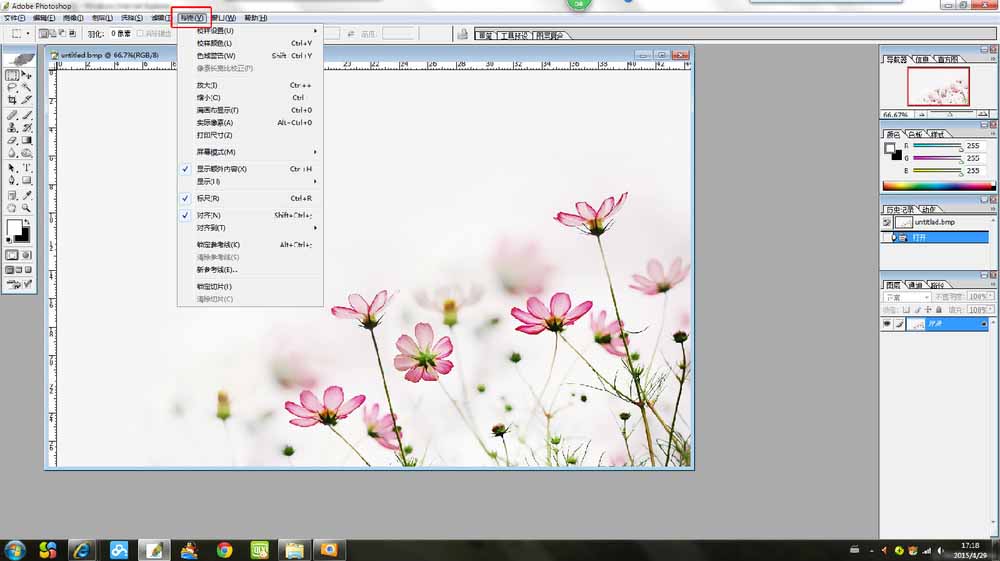Select the Slice tool
1000x561 pixels.
point(26,99)
